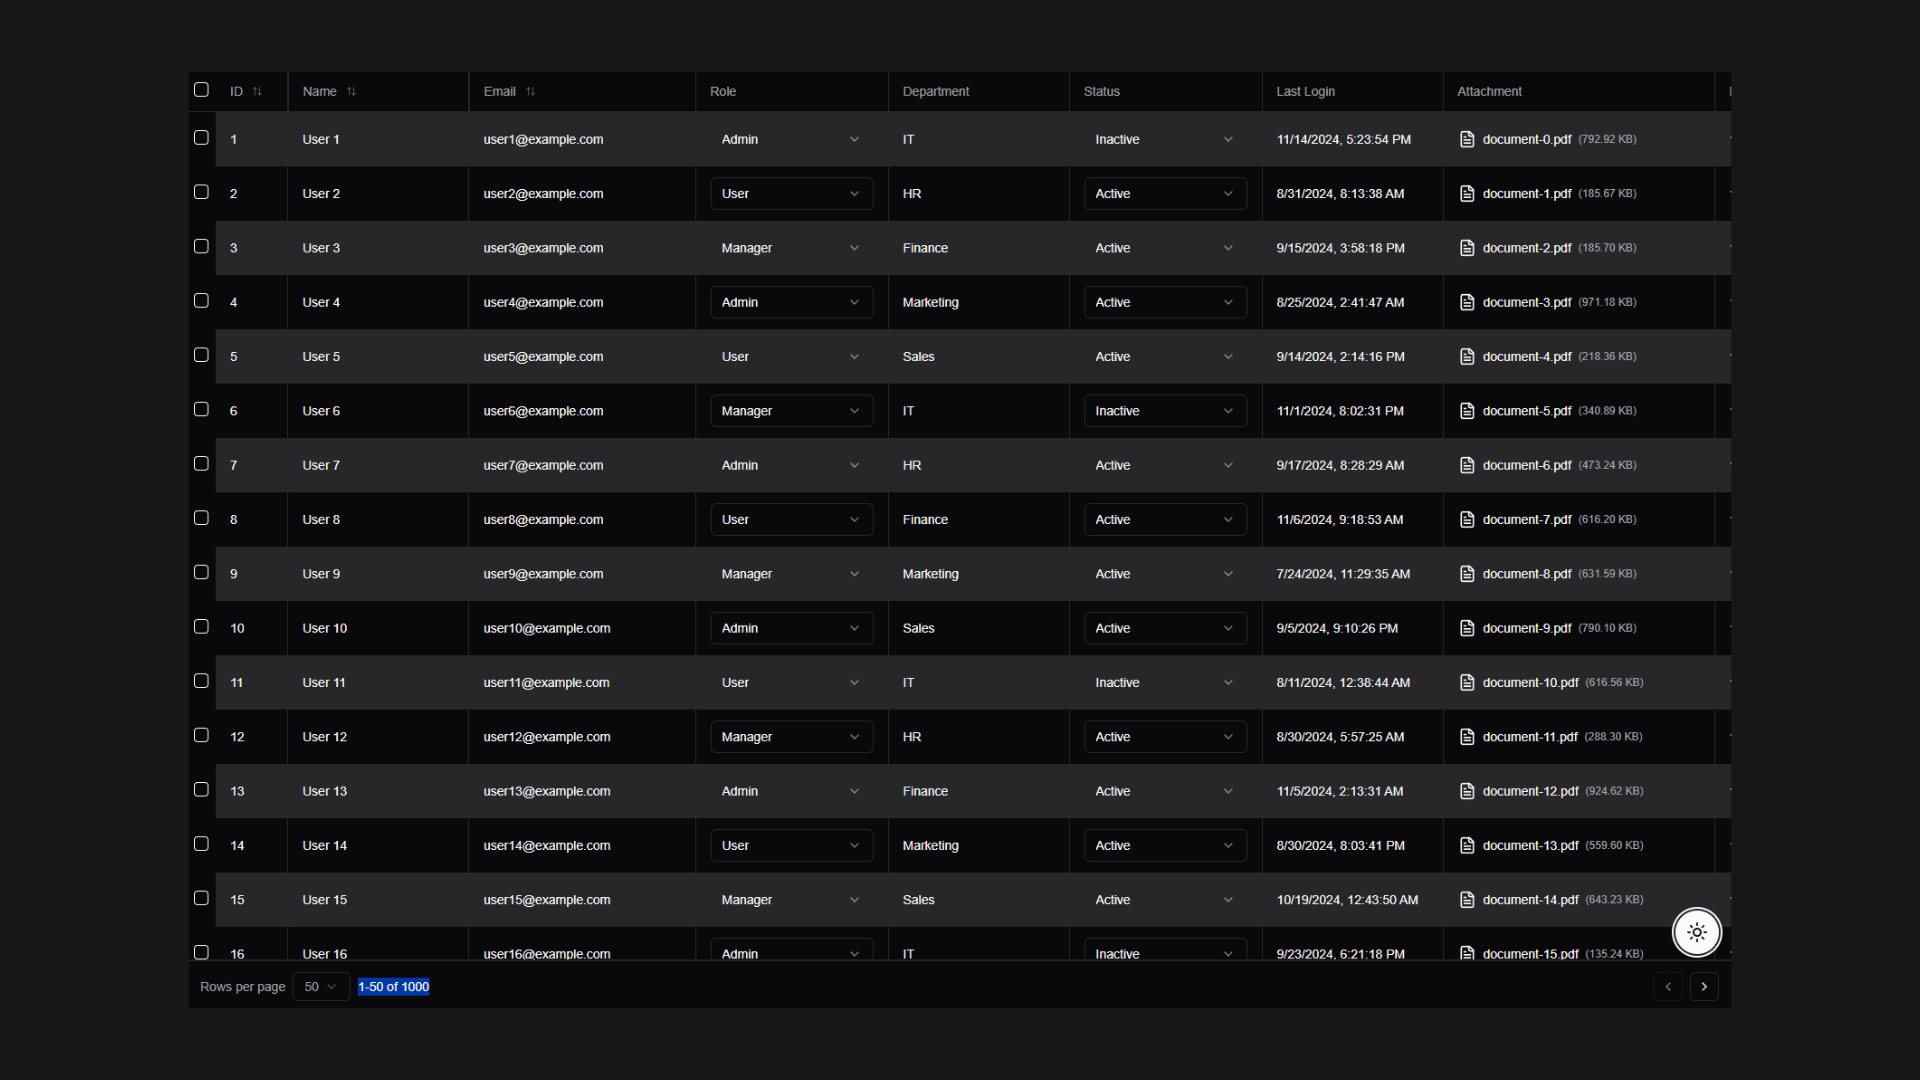1920x1080 pixels.
Task: Open the document-11.pdf attachment link
Action: point(1529,737)
